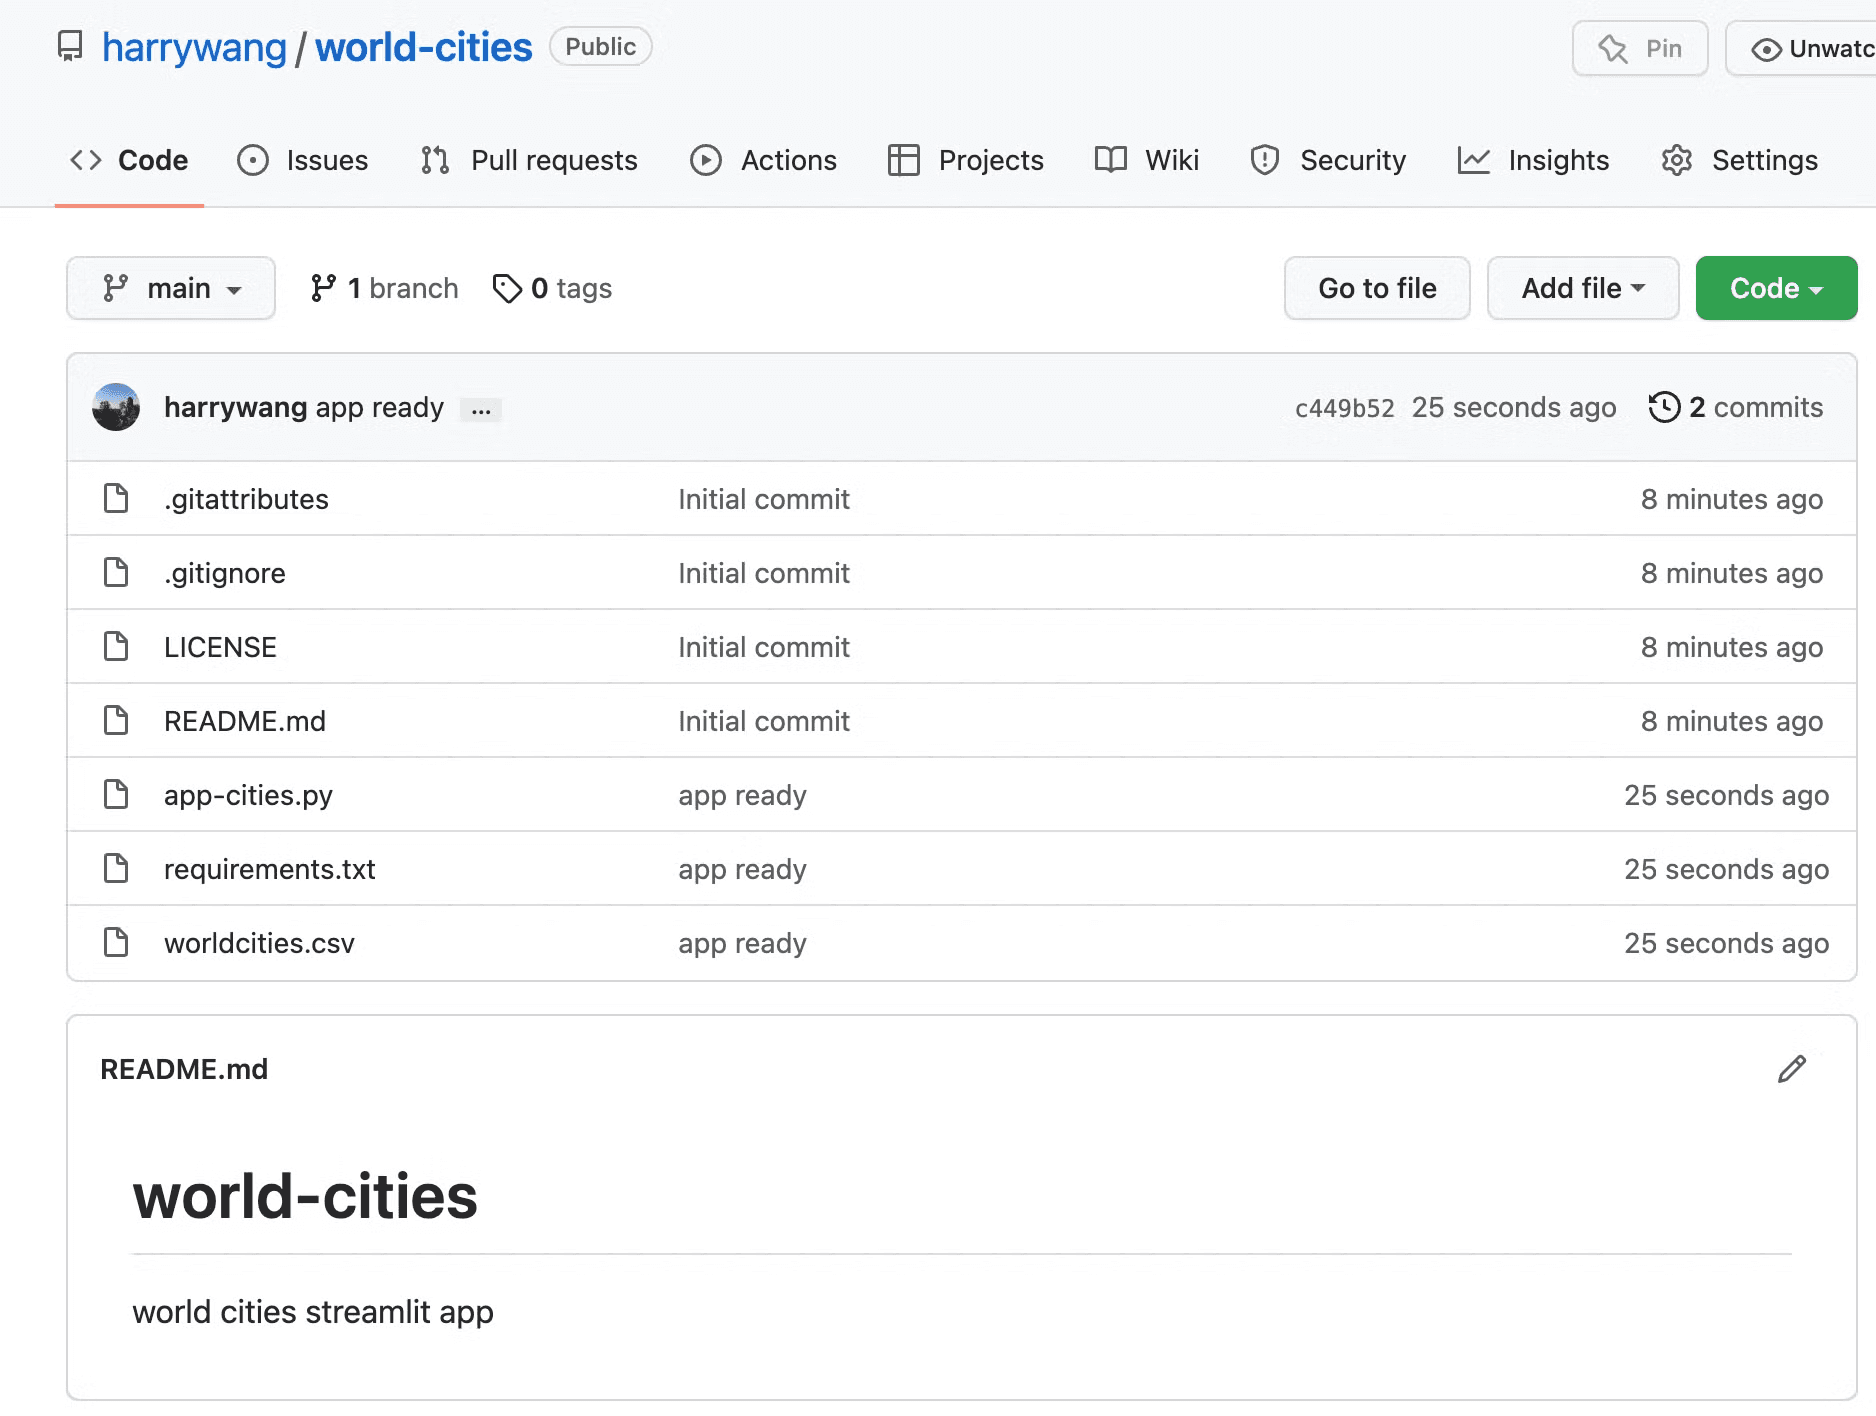Open the requirements.txt file
The height and width of the screenshot is (1416, 1876).
[x=270, y=869]
